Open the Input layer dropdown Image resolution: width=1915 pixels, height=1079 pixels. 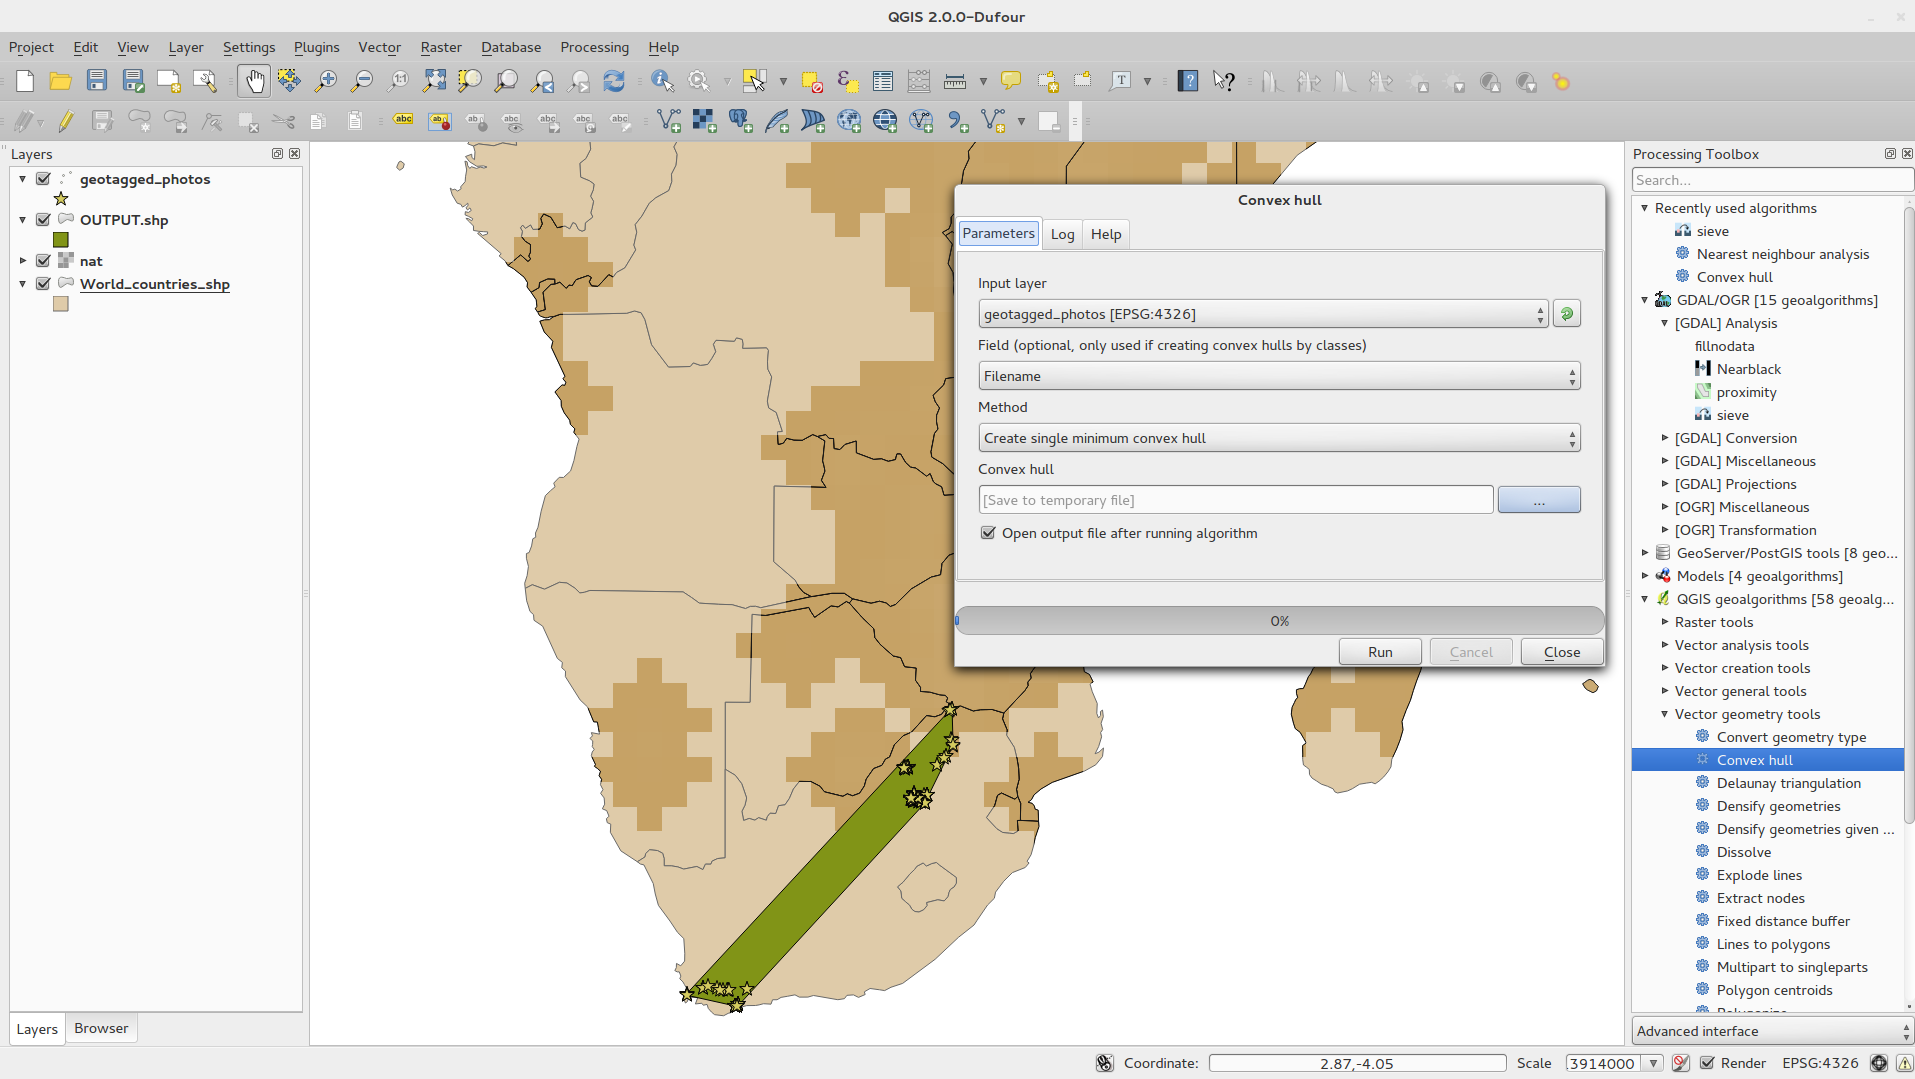[x=1262, y=314]
